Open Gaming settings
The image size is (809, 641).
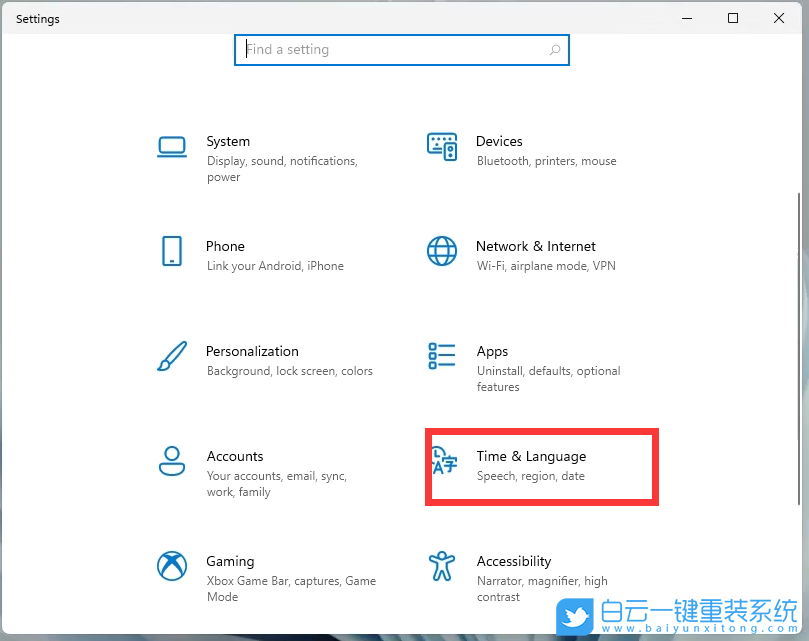(x=230, y=561)
